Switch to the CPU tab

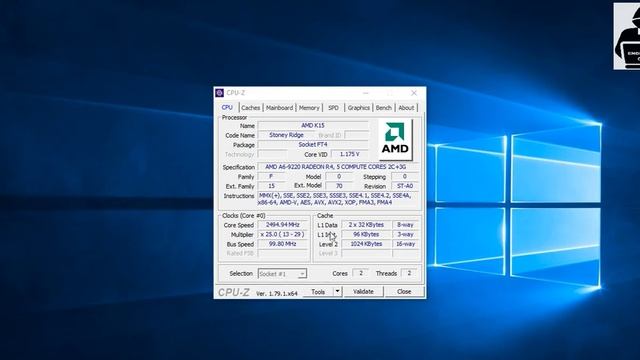click(227, 107)
